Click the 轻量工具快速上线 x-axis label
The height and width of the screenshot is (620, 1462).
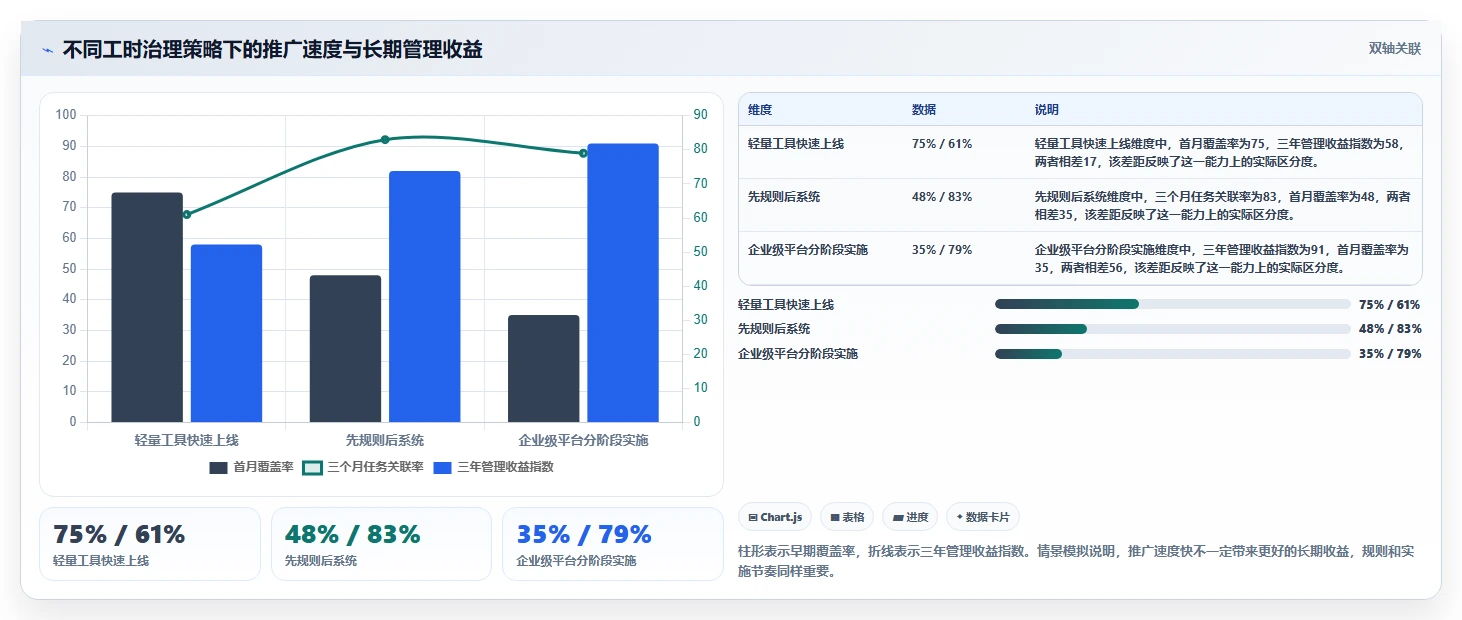186,440
